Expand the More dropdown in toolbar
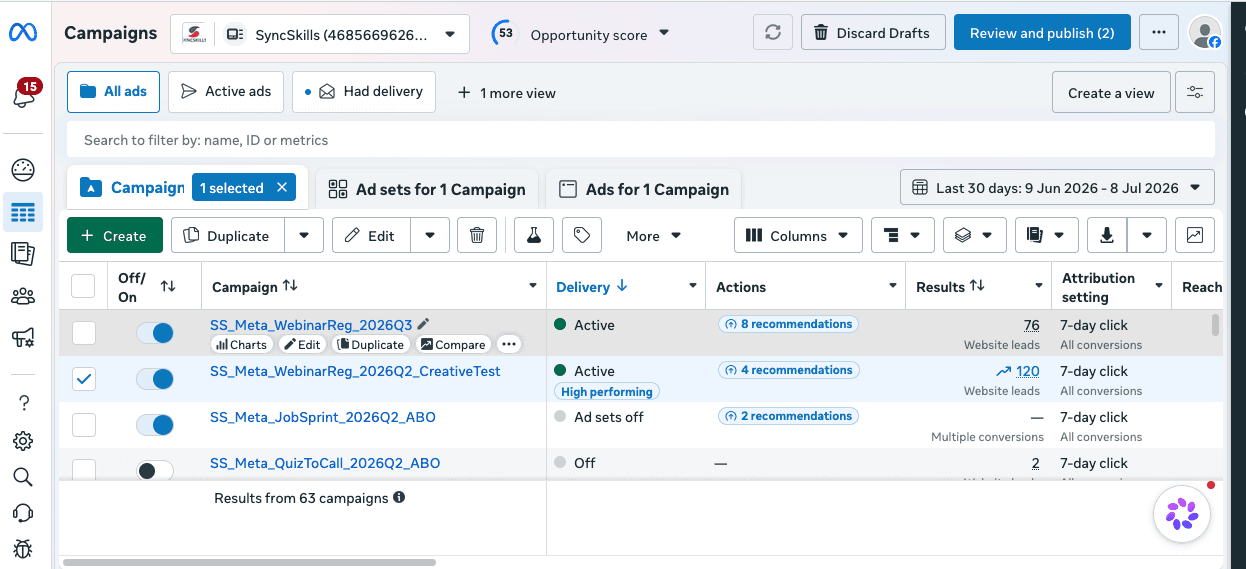Viewport: 1246px width, 569px height. 654,236
